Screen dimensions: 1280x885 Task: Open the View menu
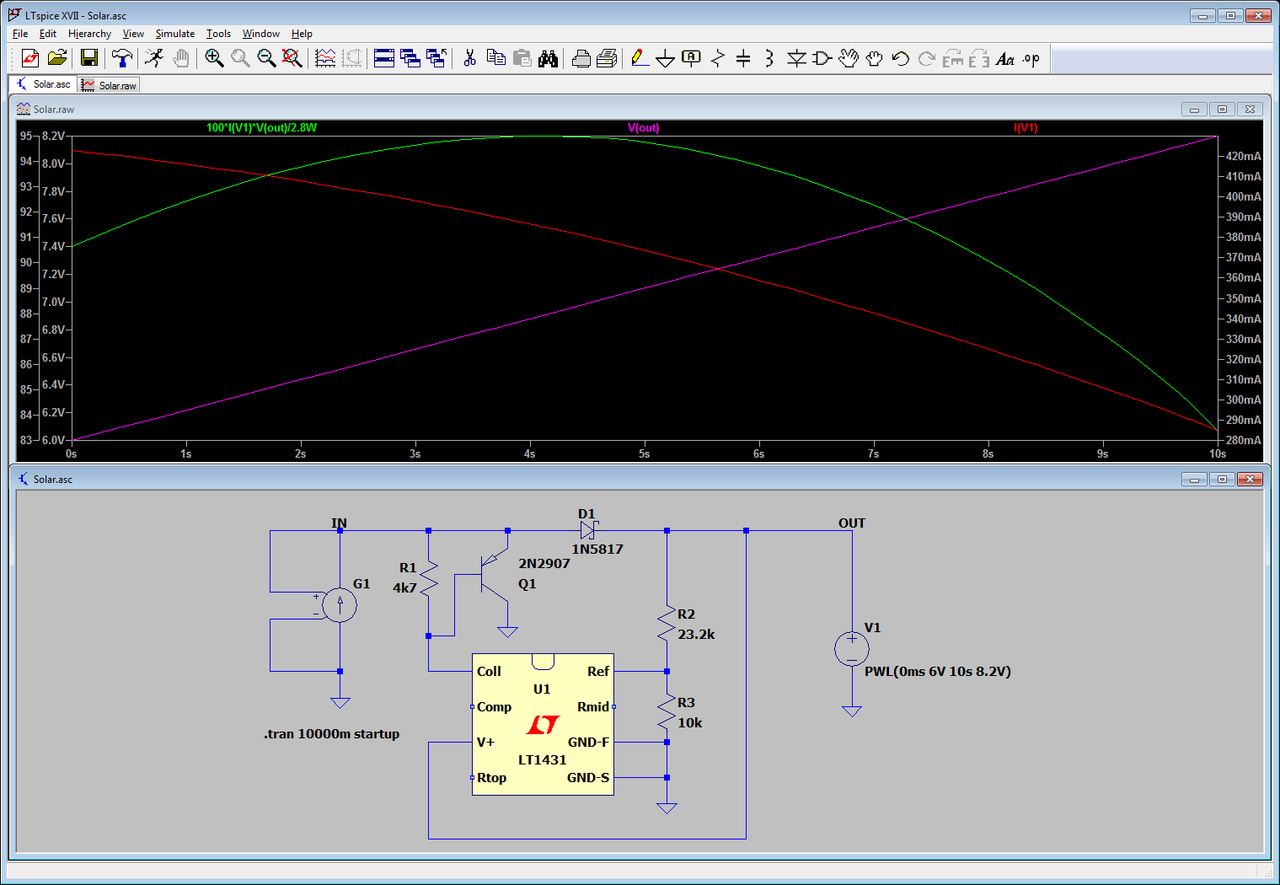133,33
